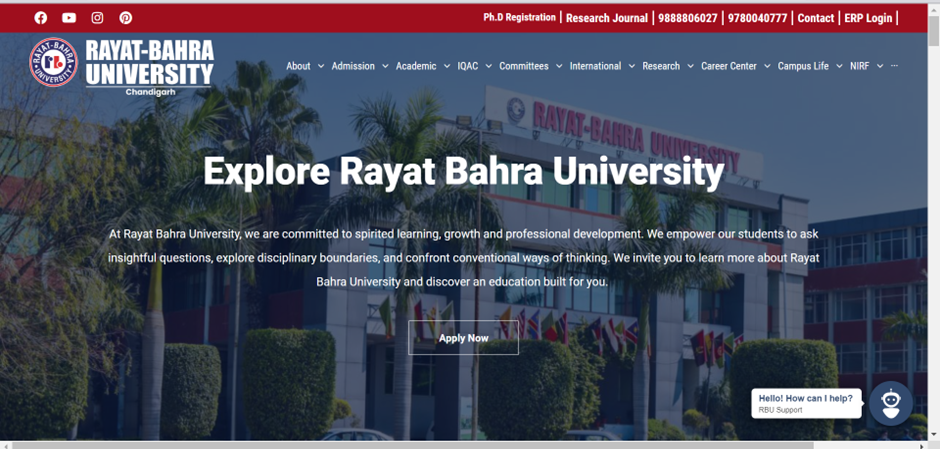Open the Pinterest social icon
Image resolution: width=940 pixels, height=449 pixels.
coord(125,18)
